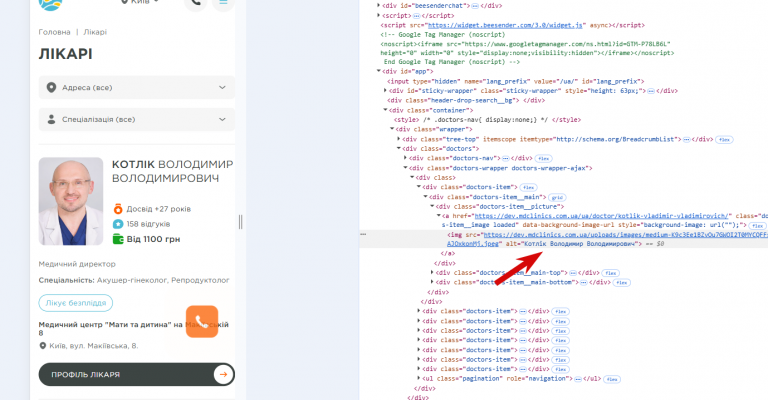Click the orange experience medal icon
The height and width of the screenshot is (400, 768).
tap(118, 209)
